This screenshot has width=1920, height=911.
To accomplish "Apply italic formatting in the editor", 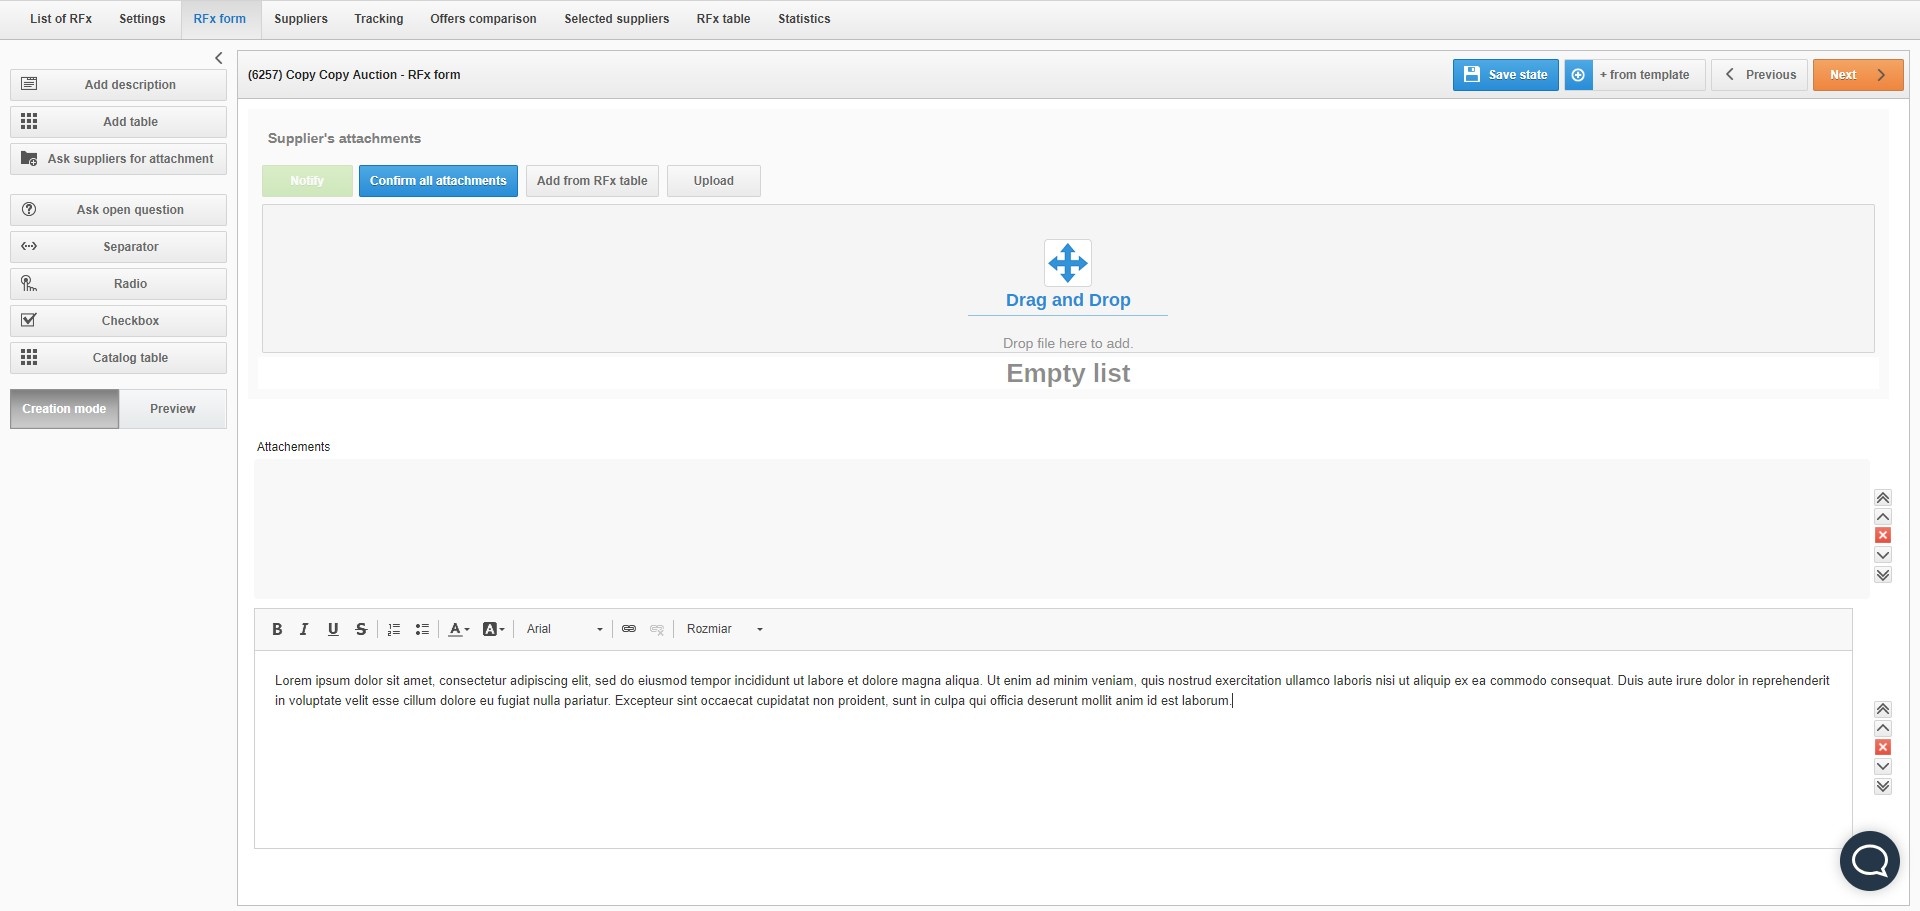I will [x=304, y=629].
